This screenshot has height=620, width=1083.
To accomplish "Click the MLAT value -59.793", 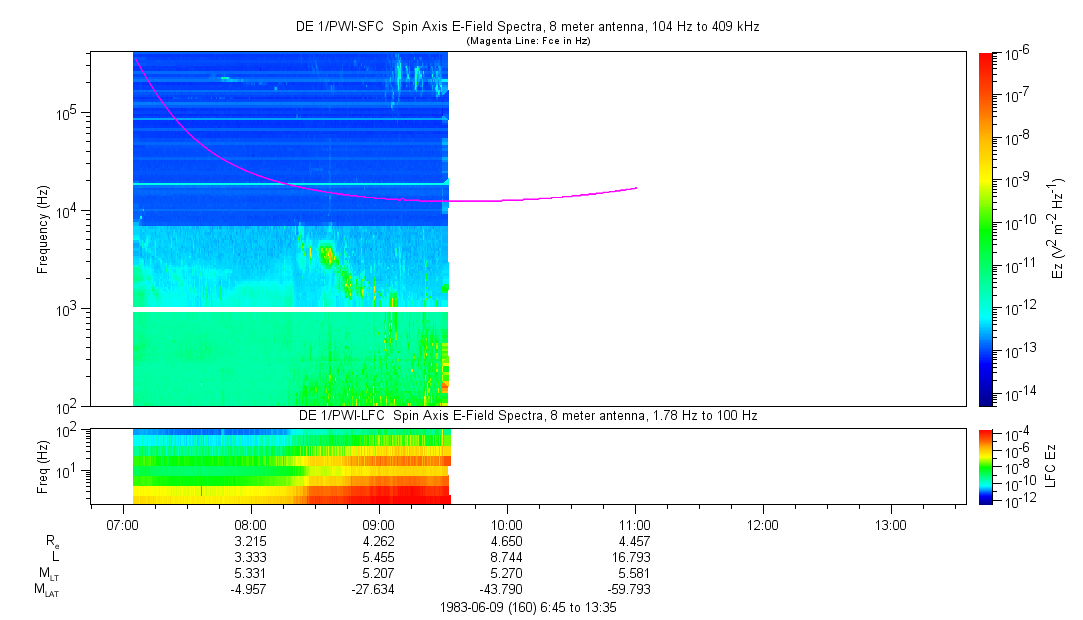I will coord(629,590).
